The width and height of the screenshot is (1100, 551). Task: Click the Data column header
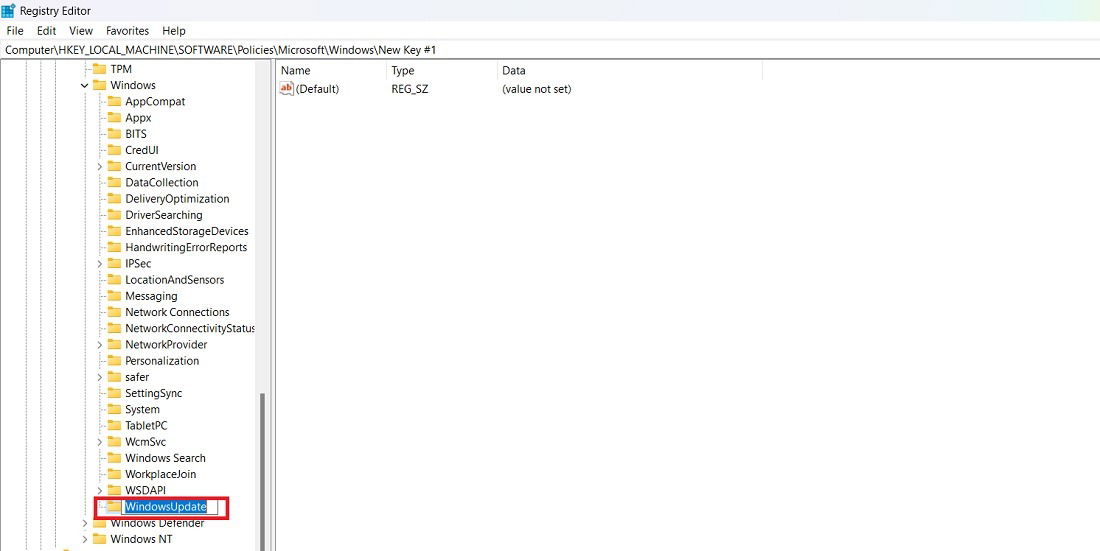click(x=629, y=70)
